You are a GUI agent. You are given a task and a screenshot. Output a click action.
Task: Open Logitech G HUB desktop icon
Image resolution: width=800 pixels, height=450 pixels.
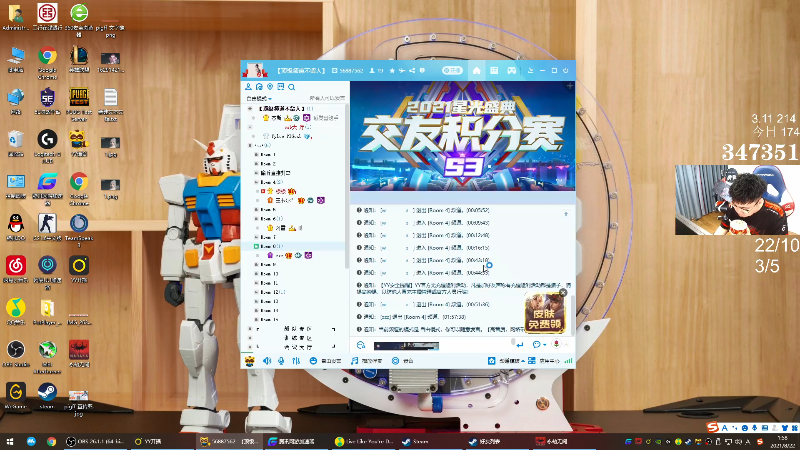tap(47, 146)
